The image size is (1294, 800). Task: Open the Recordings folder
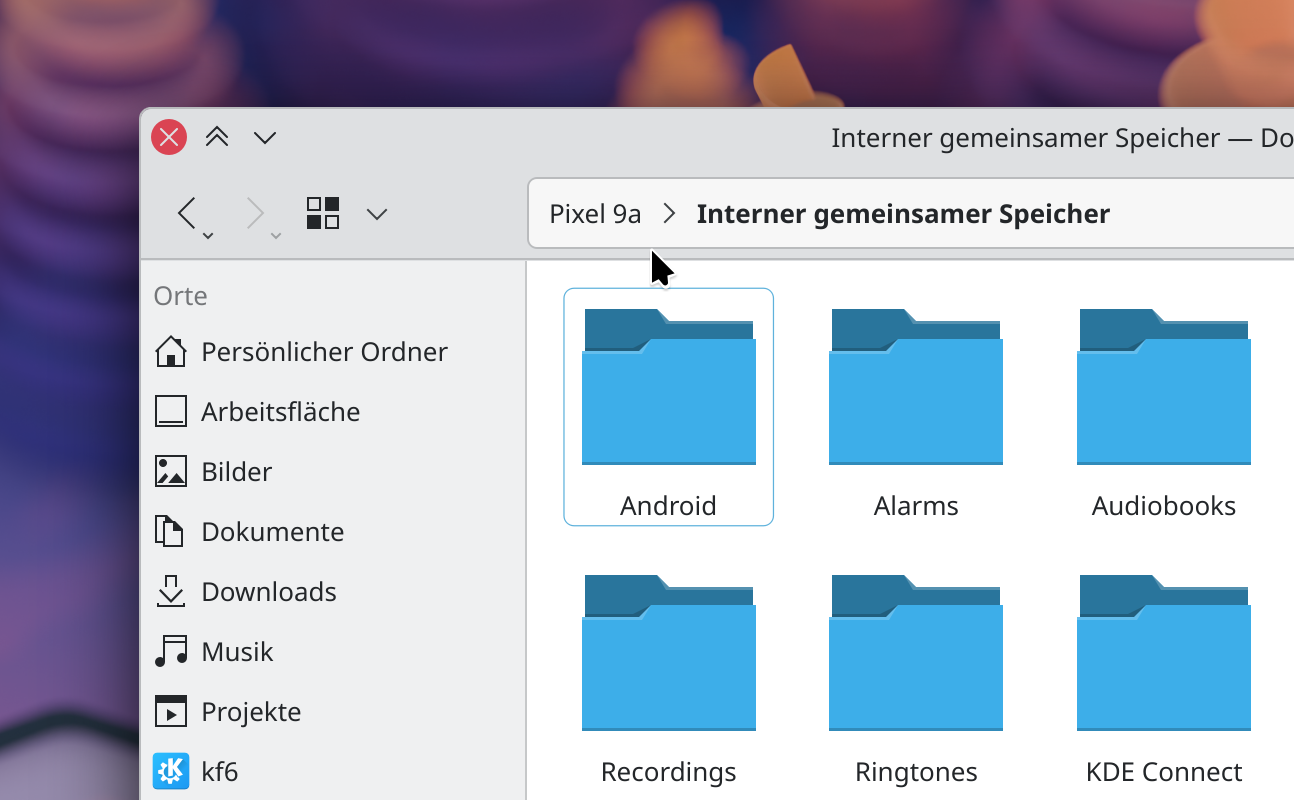pos(668,665)
